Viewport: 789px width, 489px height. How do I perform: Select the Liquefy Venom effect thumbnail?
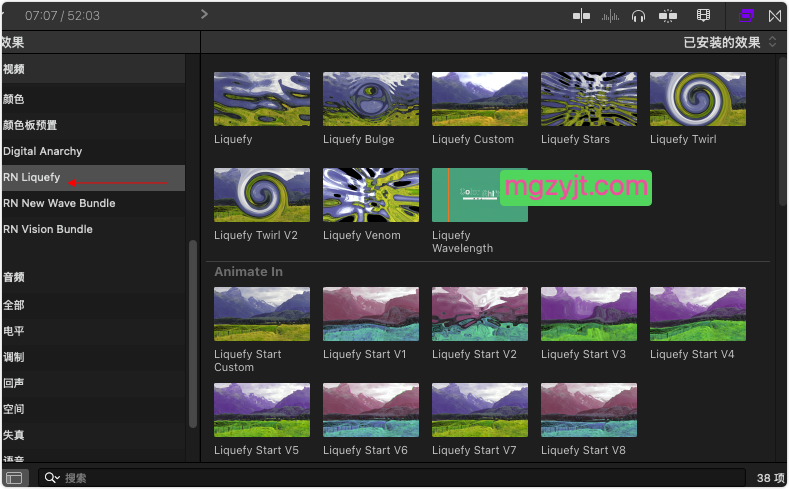pos(371,195)
